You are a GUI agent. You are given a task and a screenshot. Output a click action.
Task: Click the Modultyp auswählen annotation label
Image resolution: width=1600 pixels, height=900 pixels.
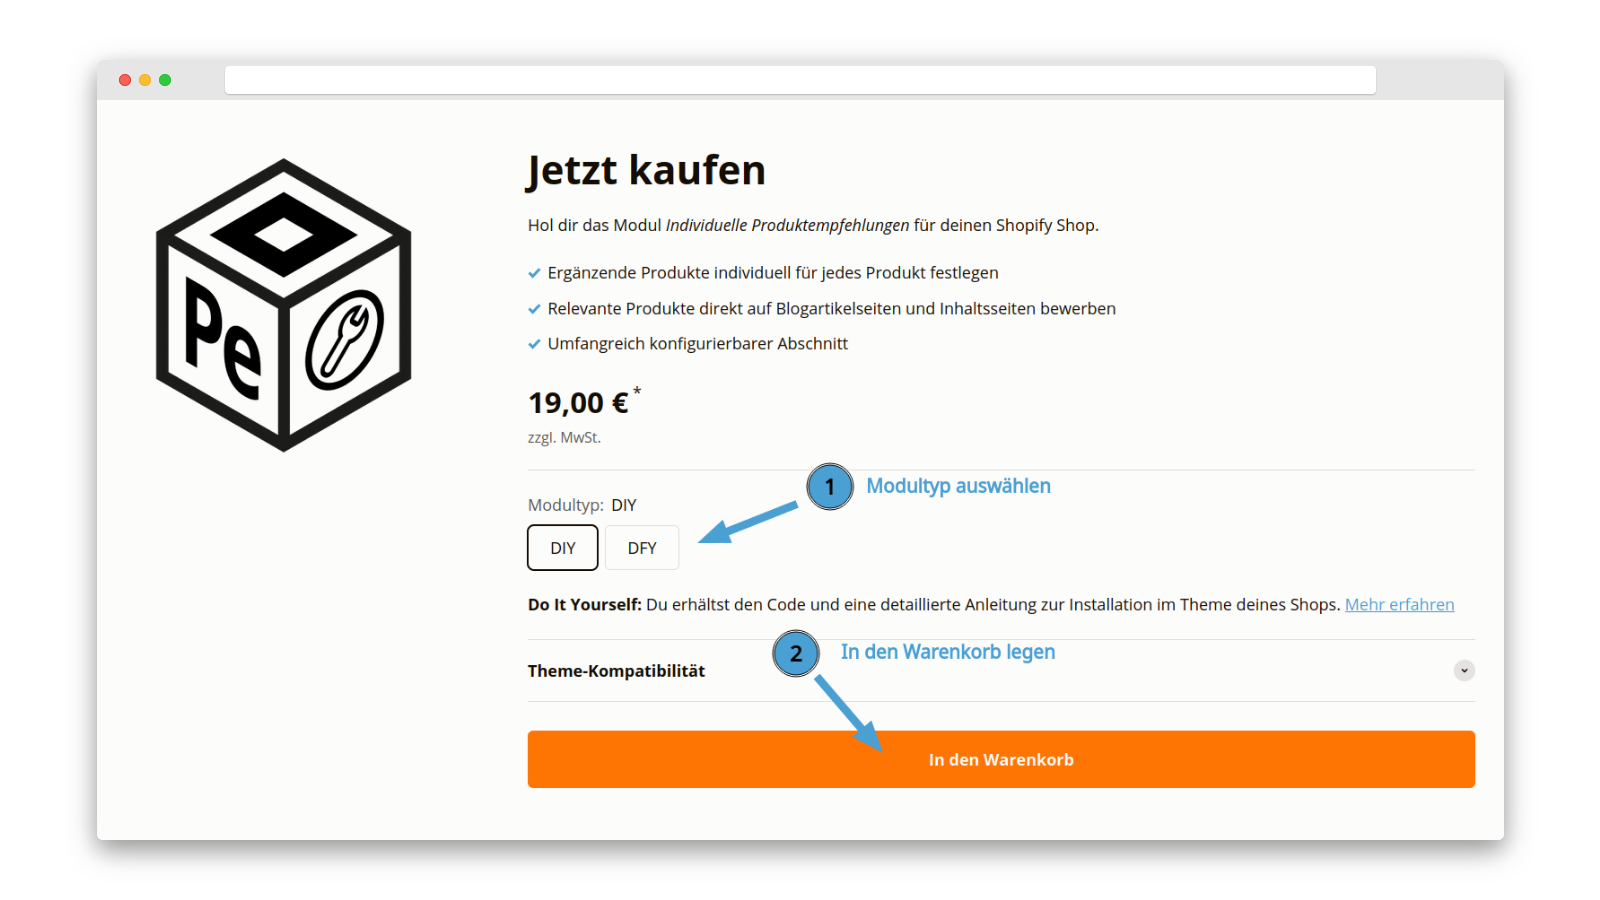click(958, 486)
